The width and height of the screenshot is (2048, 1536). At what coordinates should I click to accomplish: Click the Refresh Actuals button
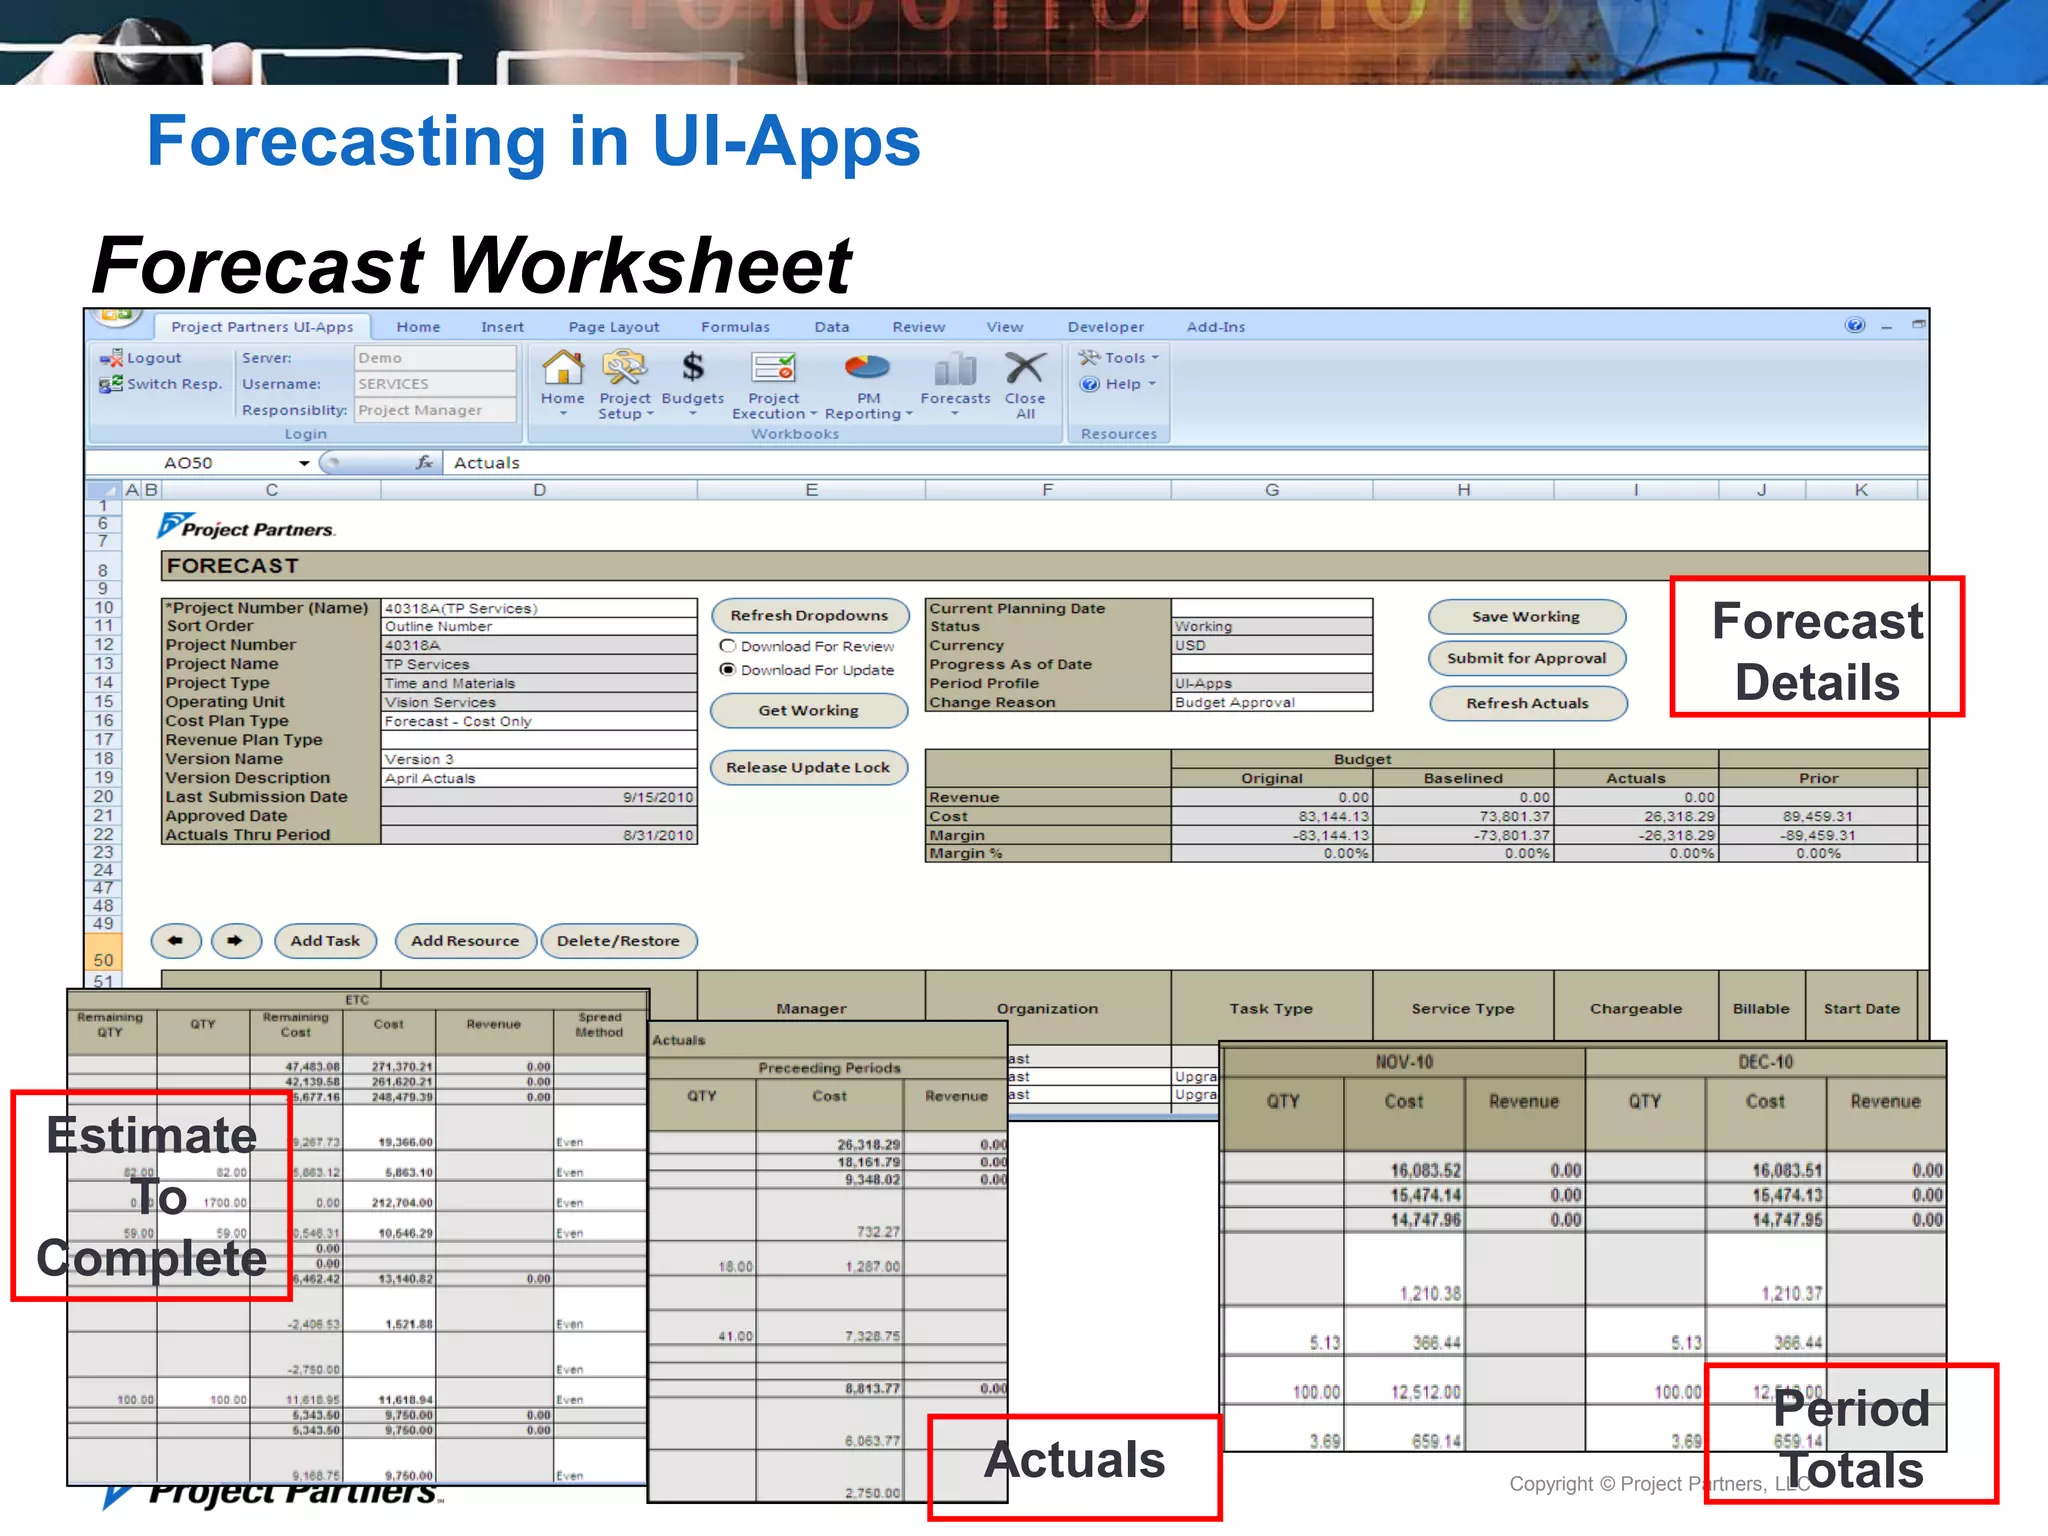pos(1527,704)
